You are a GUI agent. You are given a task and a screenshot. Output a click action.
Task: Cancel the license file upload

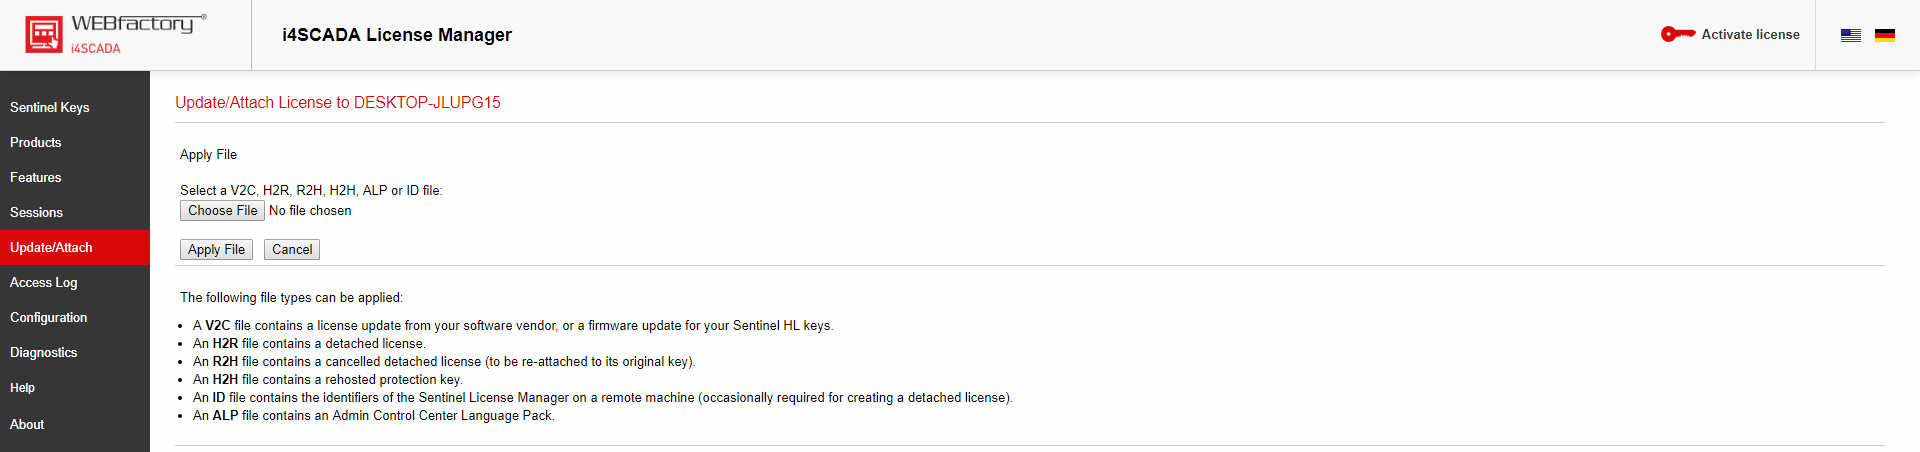coord(292,249)
